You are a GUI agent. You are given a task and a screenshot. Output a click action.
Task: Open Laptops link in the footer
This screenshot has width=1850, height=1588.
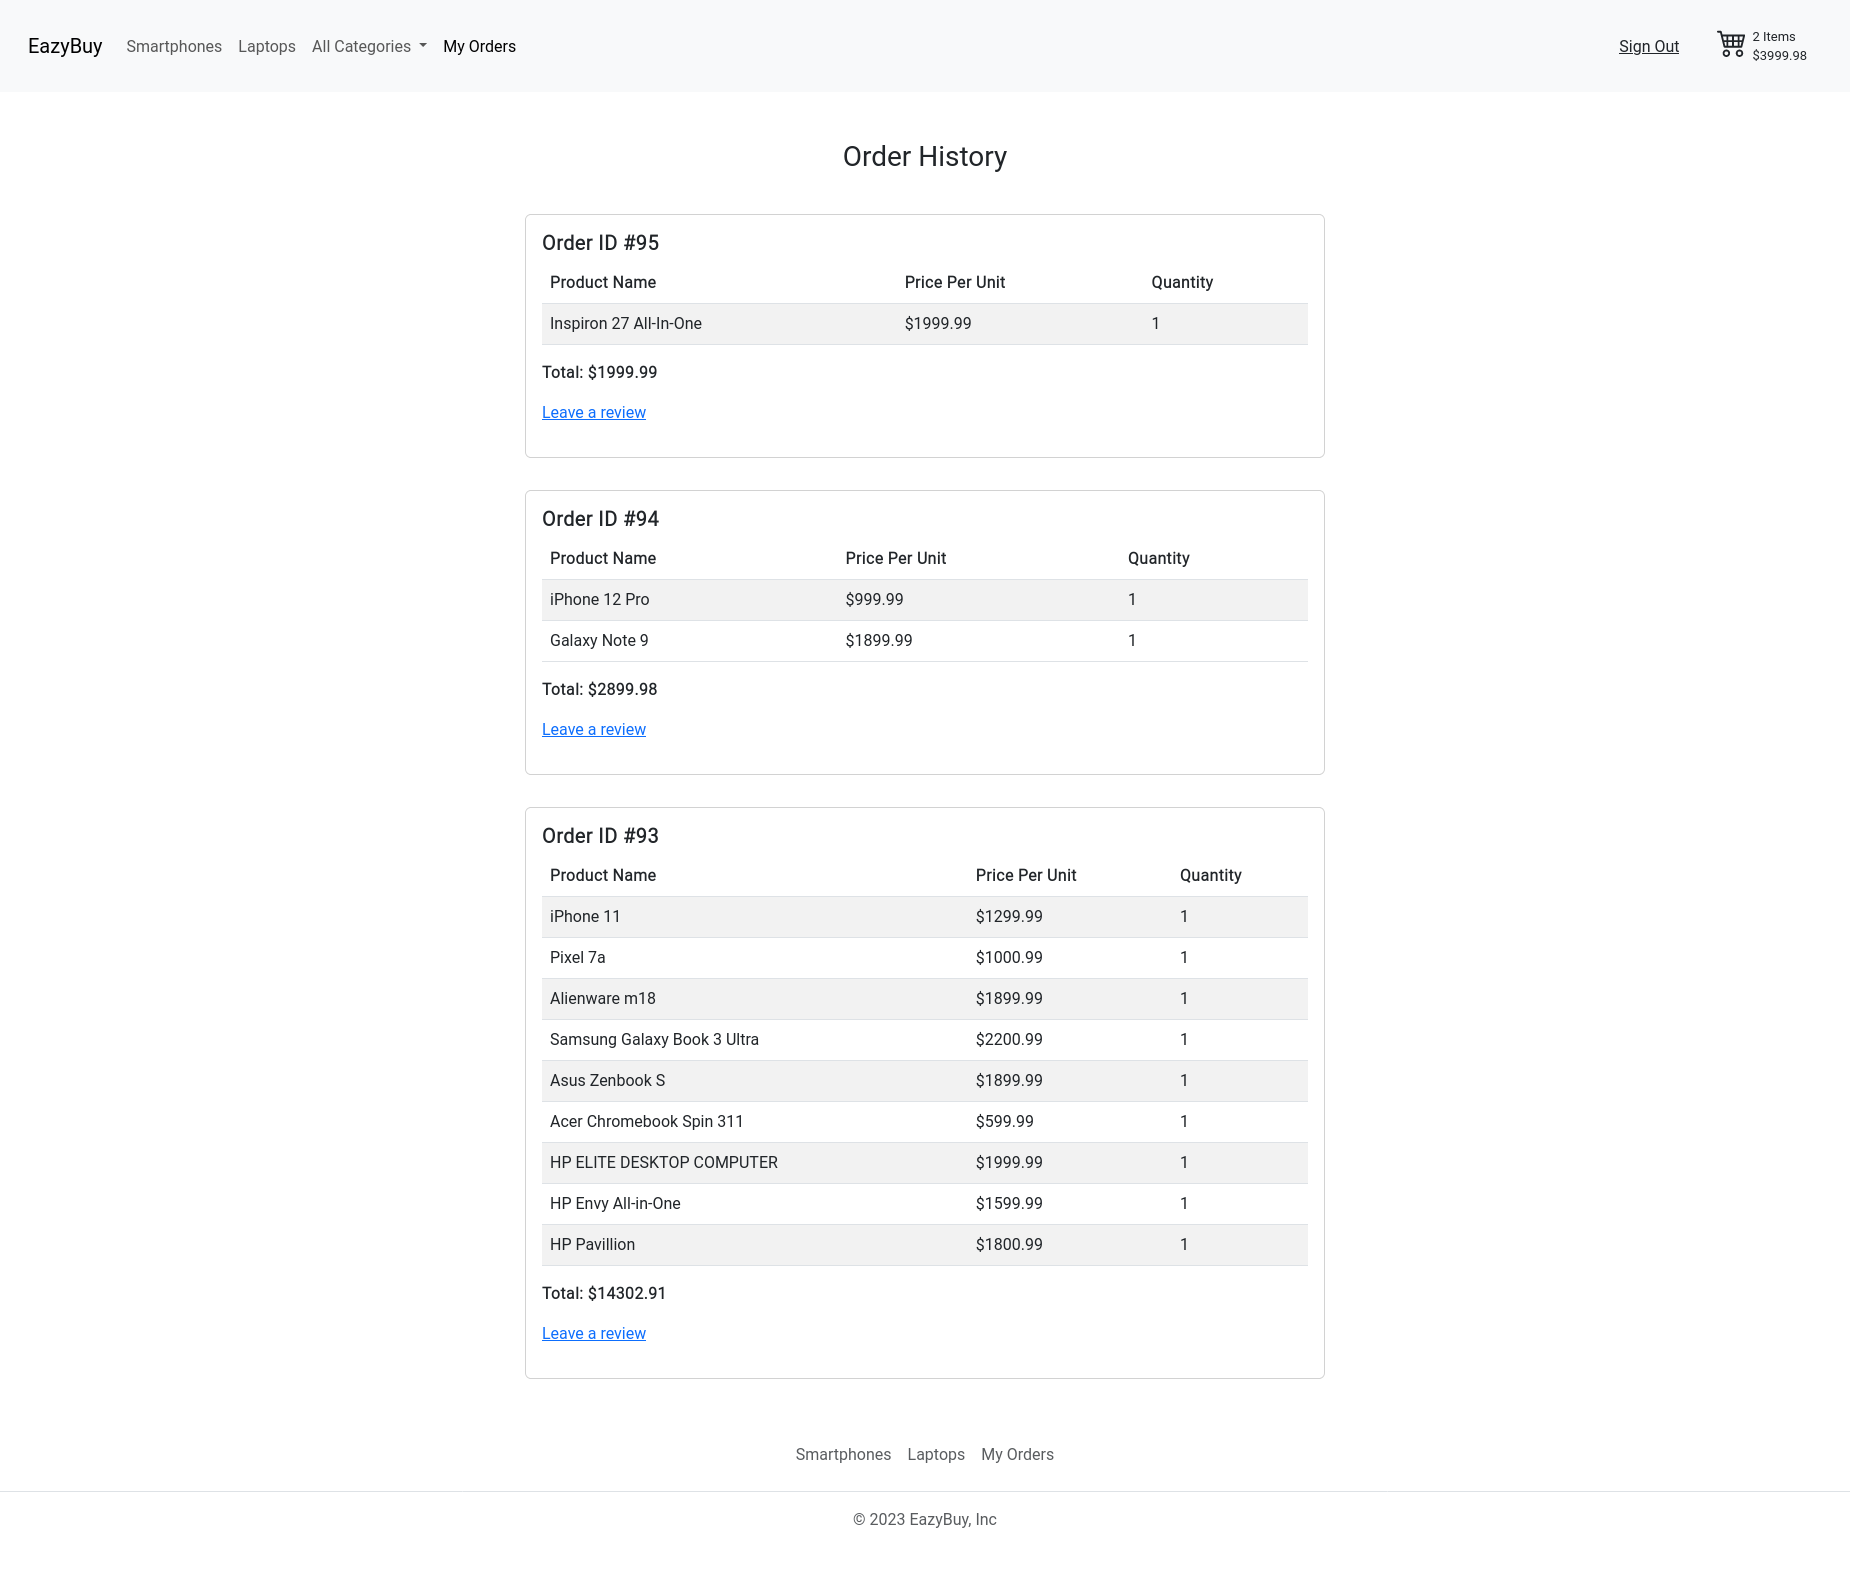[x=936, y=1454]
